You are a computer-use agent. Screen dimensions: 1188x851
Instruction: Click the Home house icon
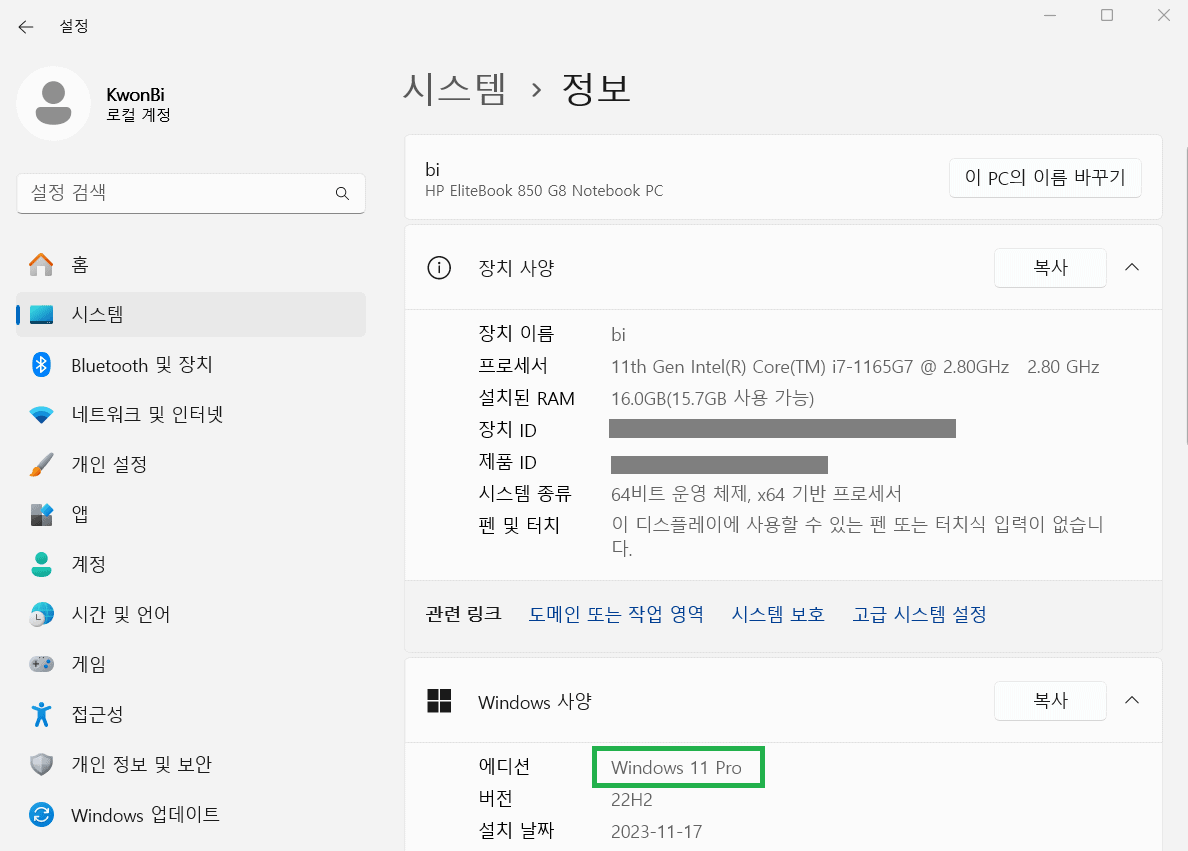click(41, 264)
